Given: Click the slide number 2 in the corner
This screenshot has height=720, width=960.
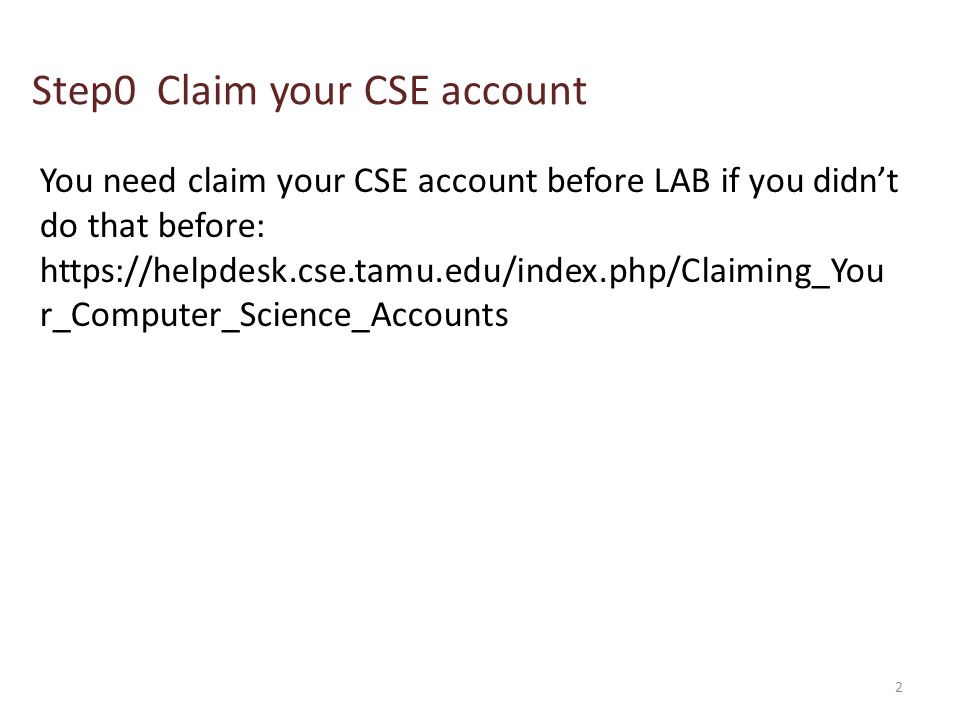Looking at the screenshot, I should (x=898, y=687).
